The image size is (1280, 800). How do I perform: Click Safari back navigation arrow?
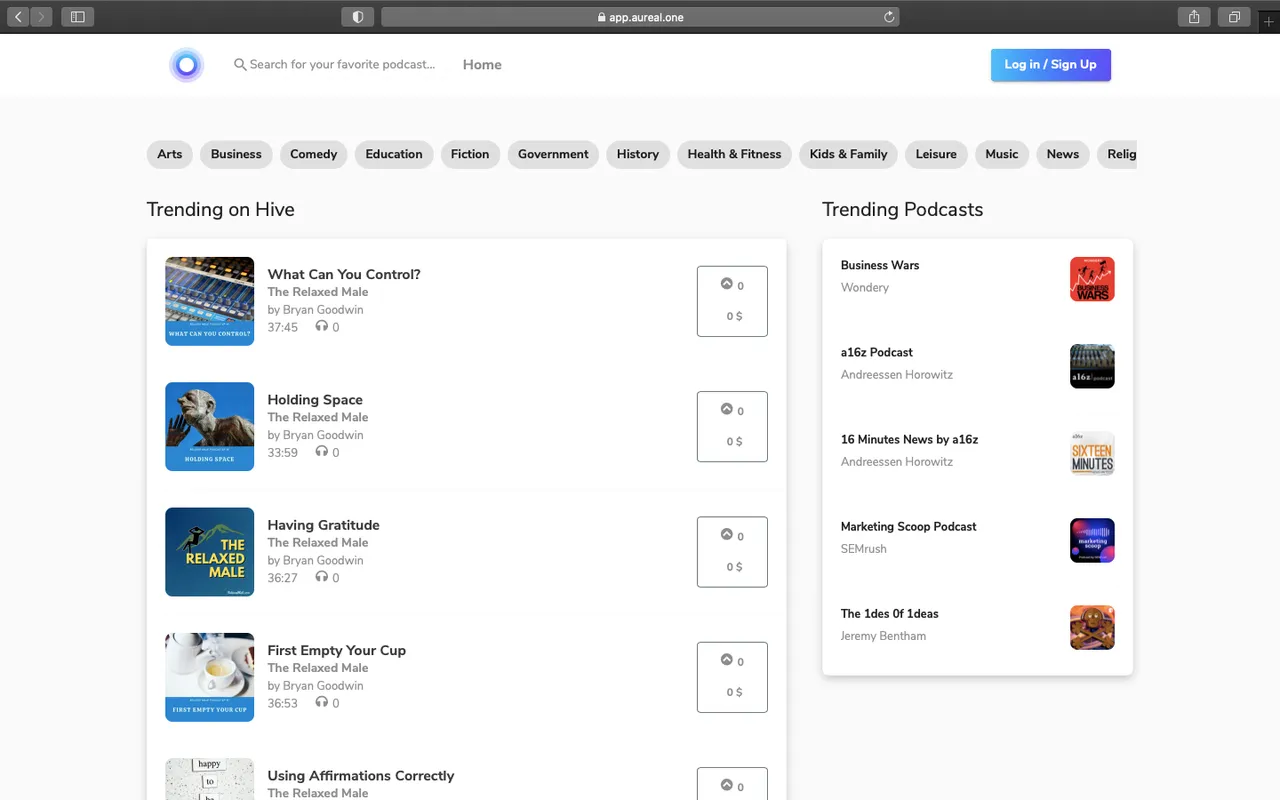(18, 17)
